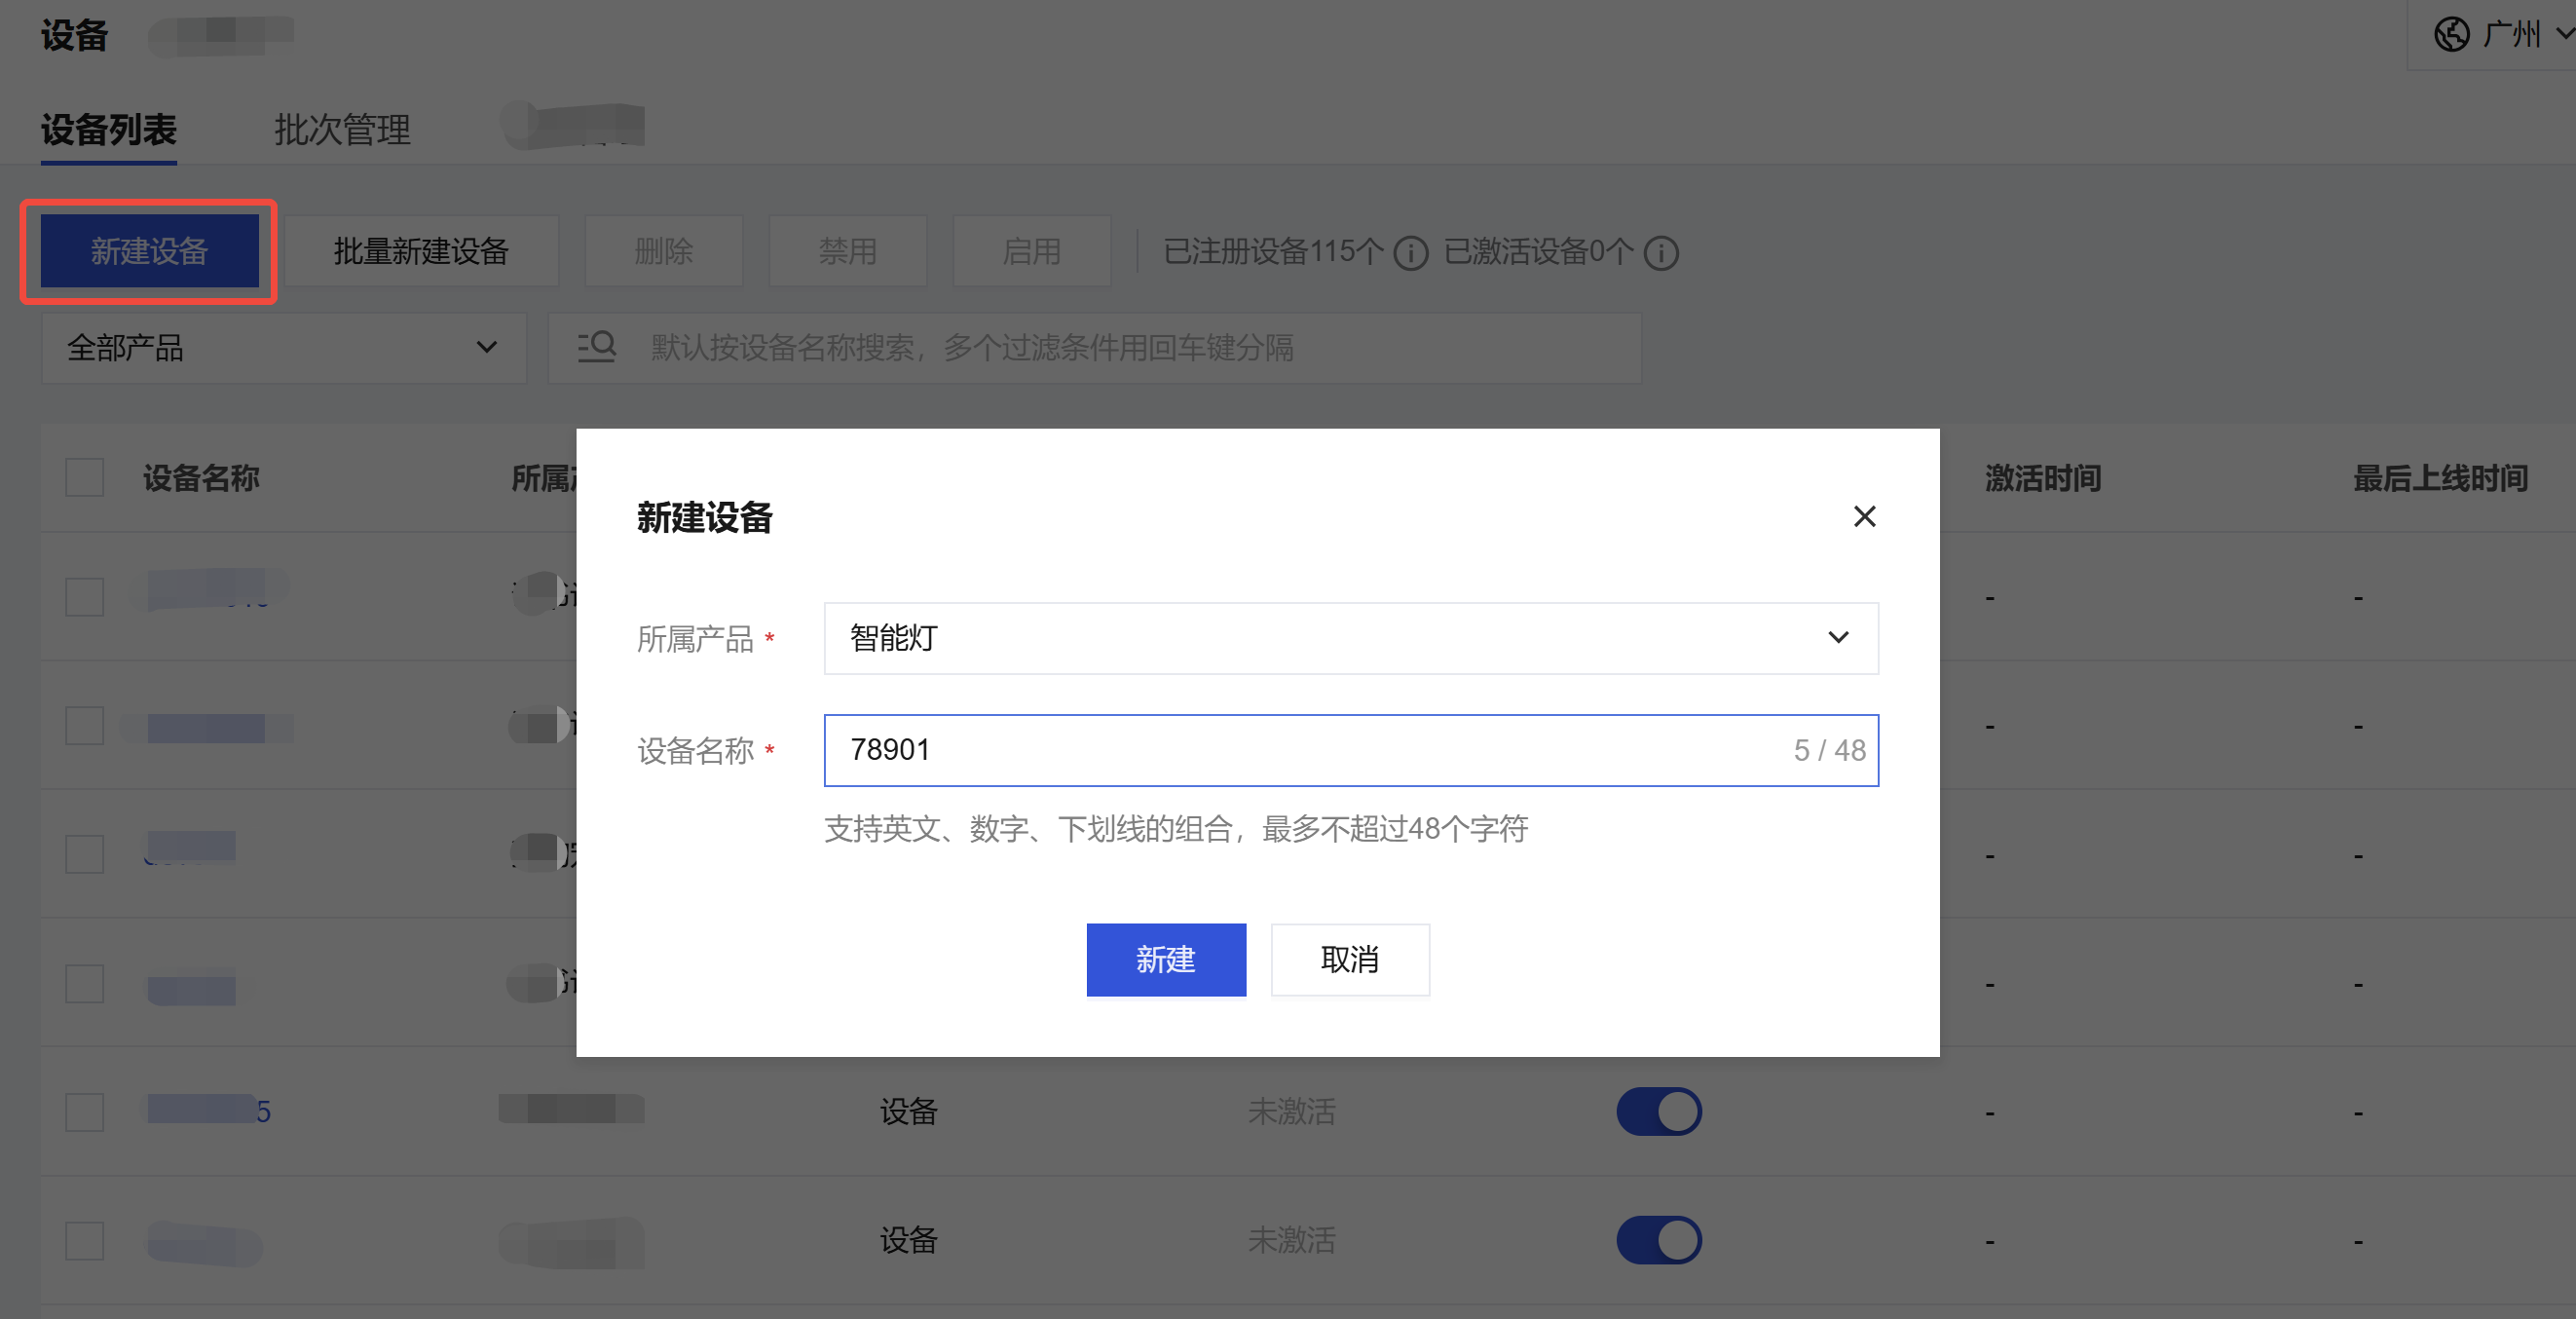Screen dimensions: 2576x1319
Task: Toggle the enable switch in the last row
Action: (1658, 1240)
